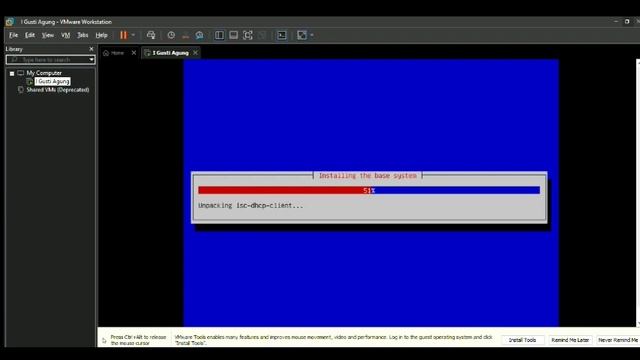Click the console view toolbar icon
The width and height of the screenshot is (640, 360).
(282, 35)
